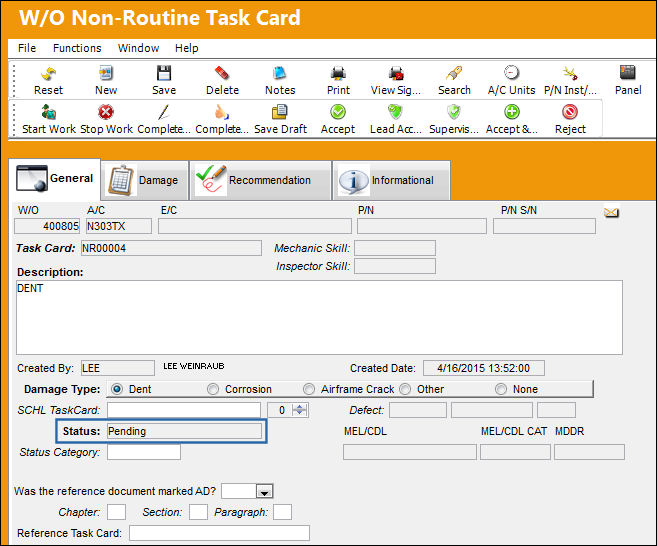Click the Reference Task Card field
The width and height of the screenshot is (657, 546).
point(220,533)
